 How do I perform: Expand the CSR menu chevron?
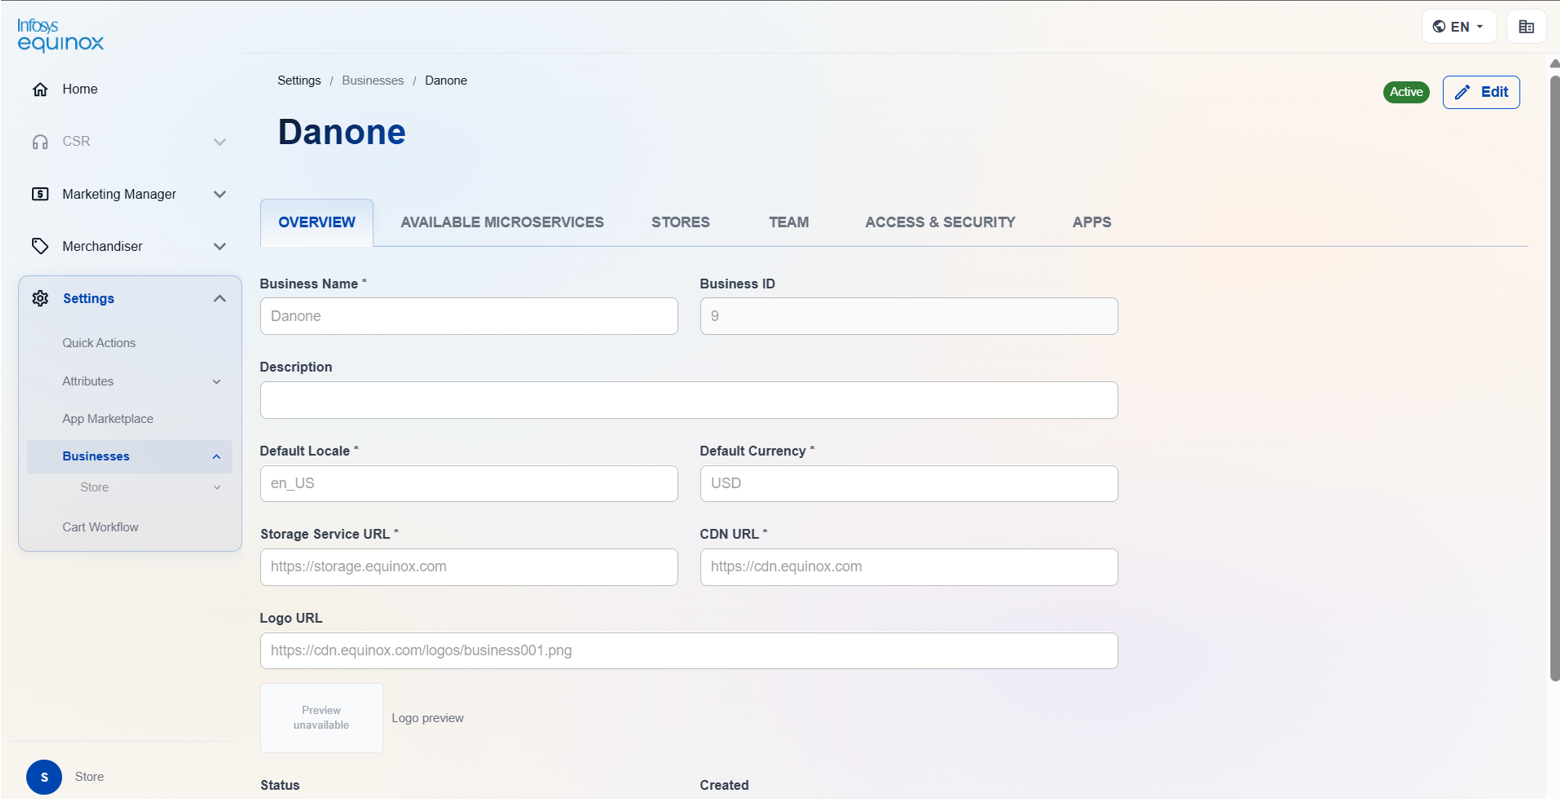coord(219,142)
